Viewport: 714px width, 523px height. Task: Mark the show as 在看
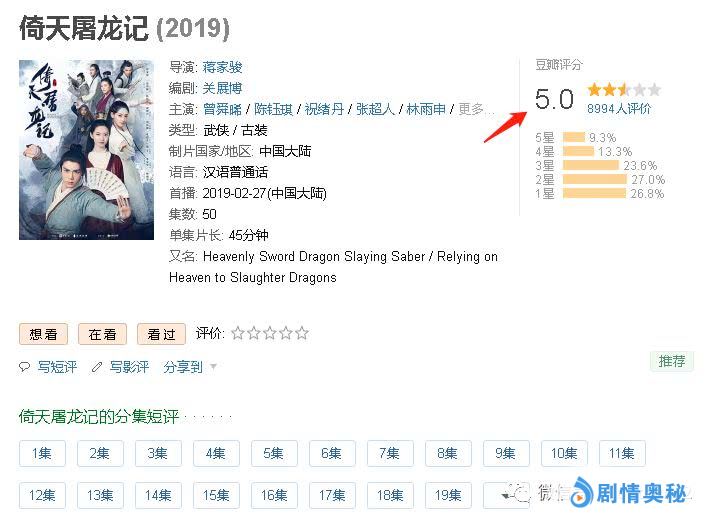102,334
